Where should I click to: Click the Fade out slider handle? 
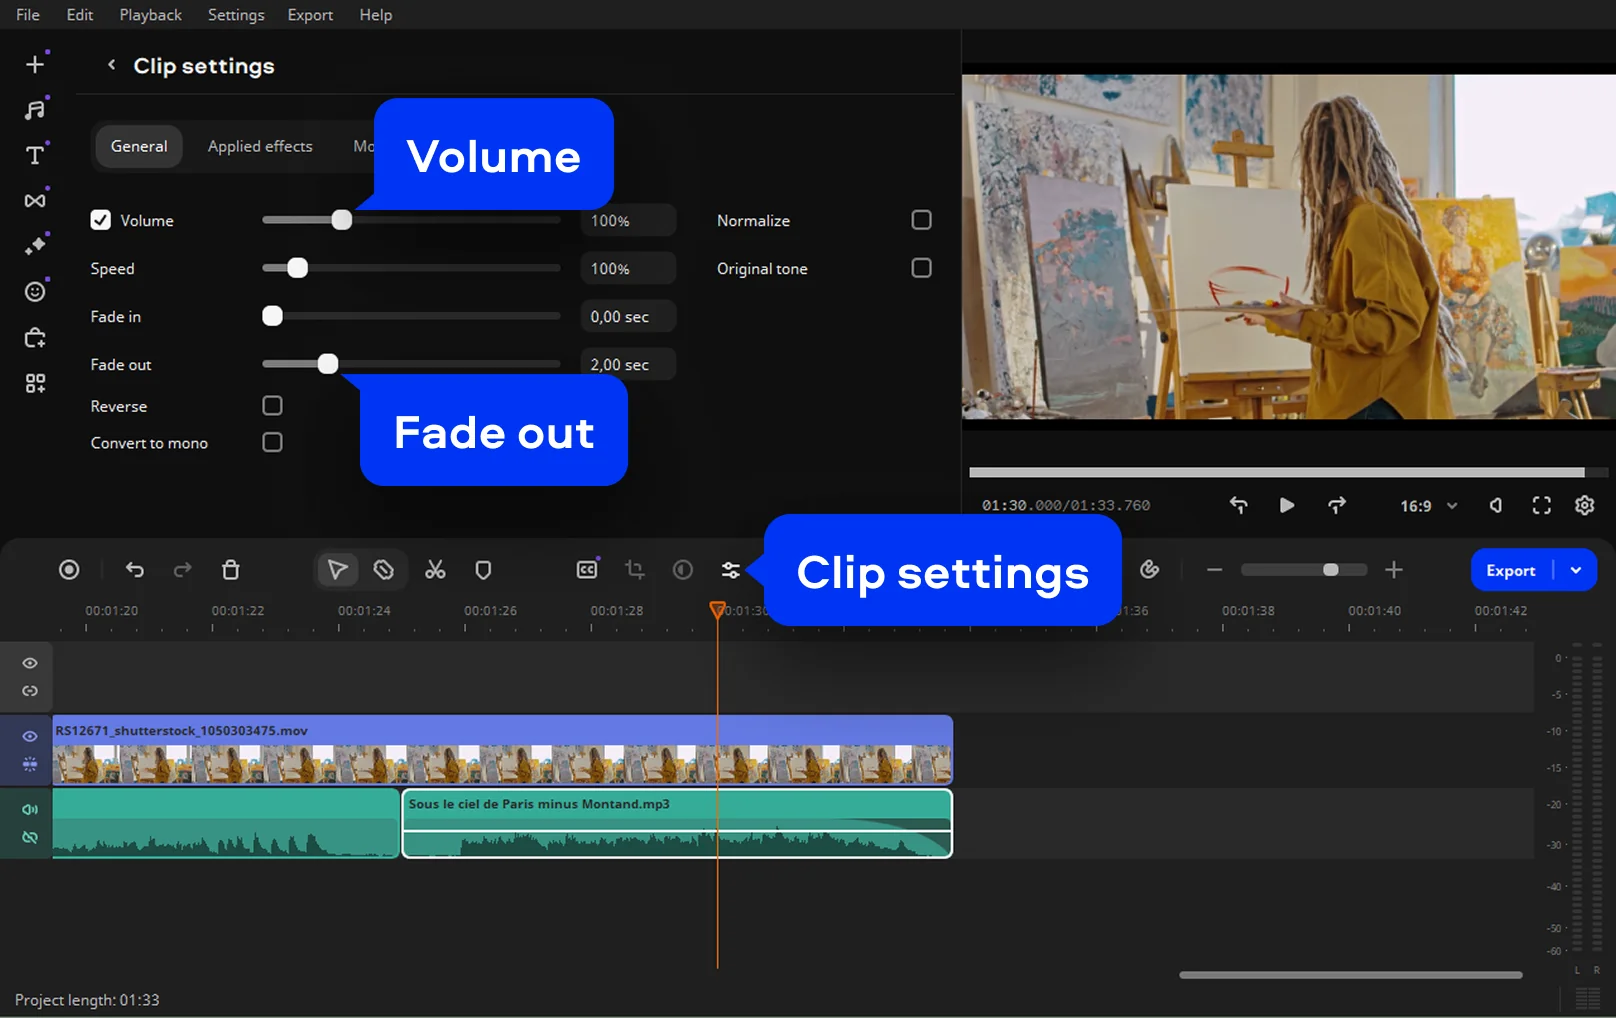coord(328,364)
